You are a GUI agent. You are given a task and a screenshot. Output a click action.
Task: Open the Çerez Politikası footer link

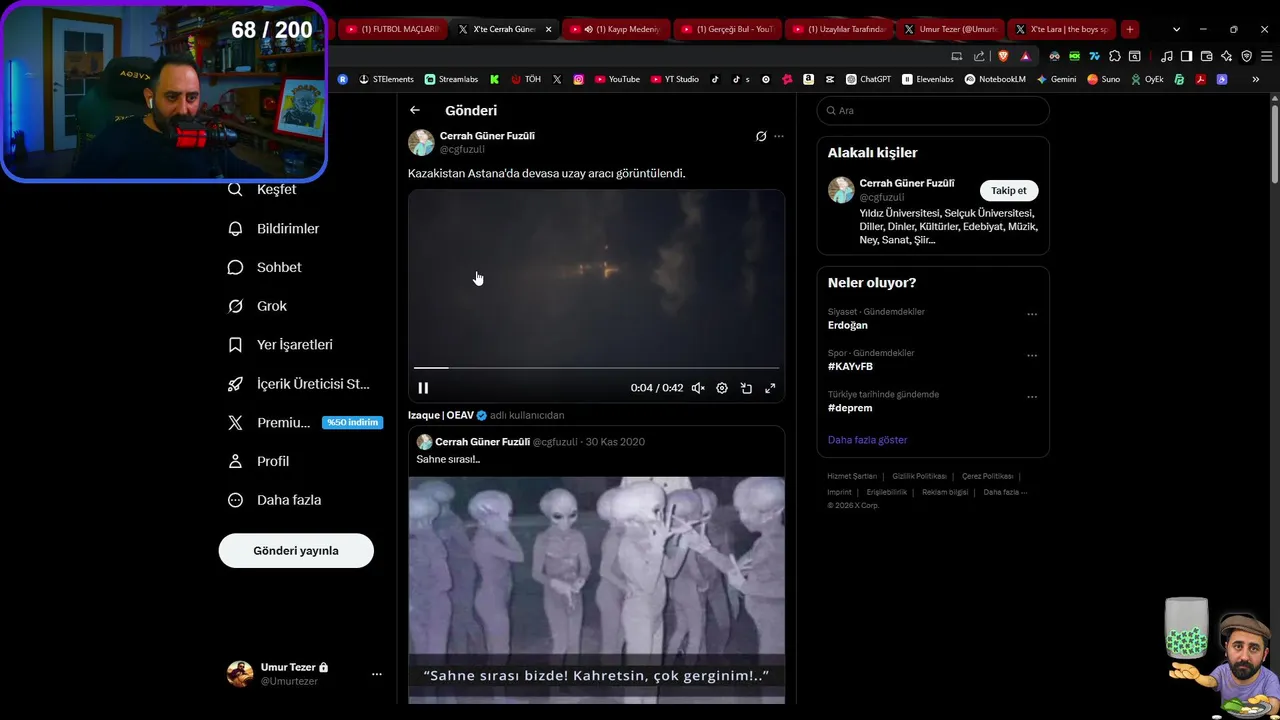tap(987, 476)
